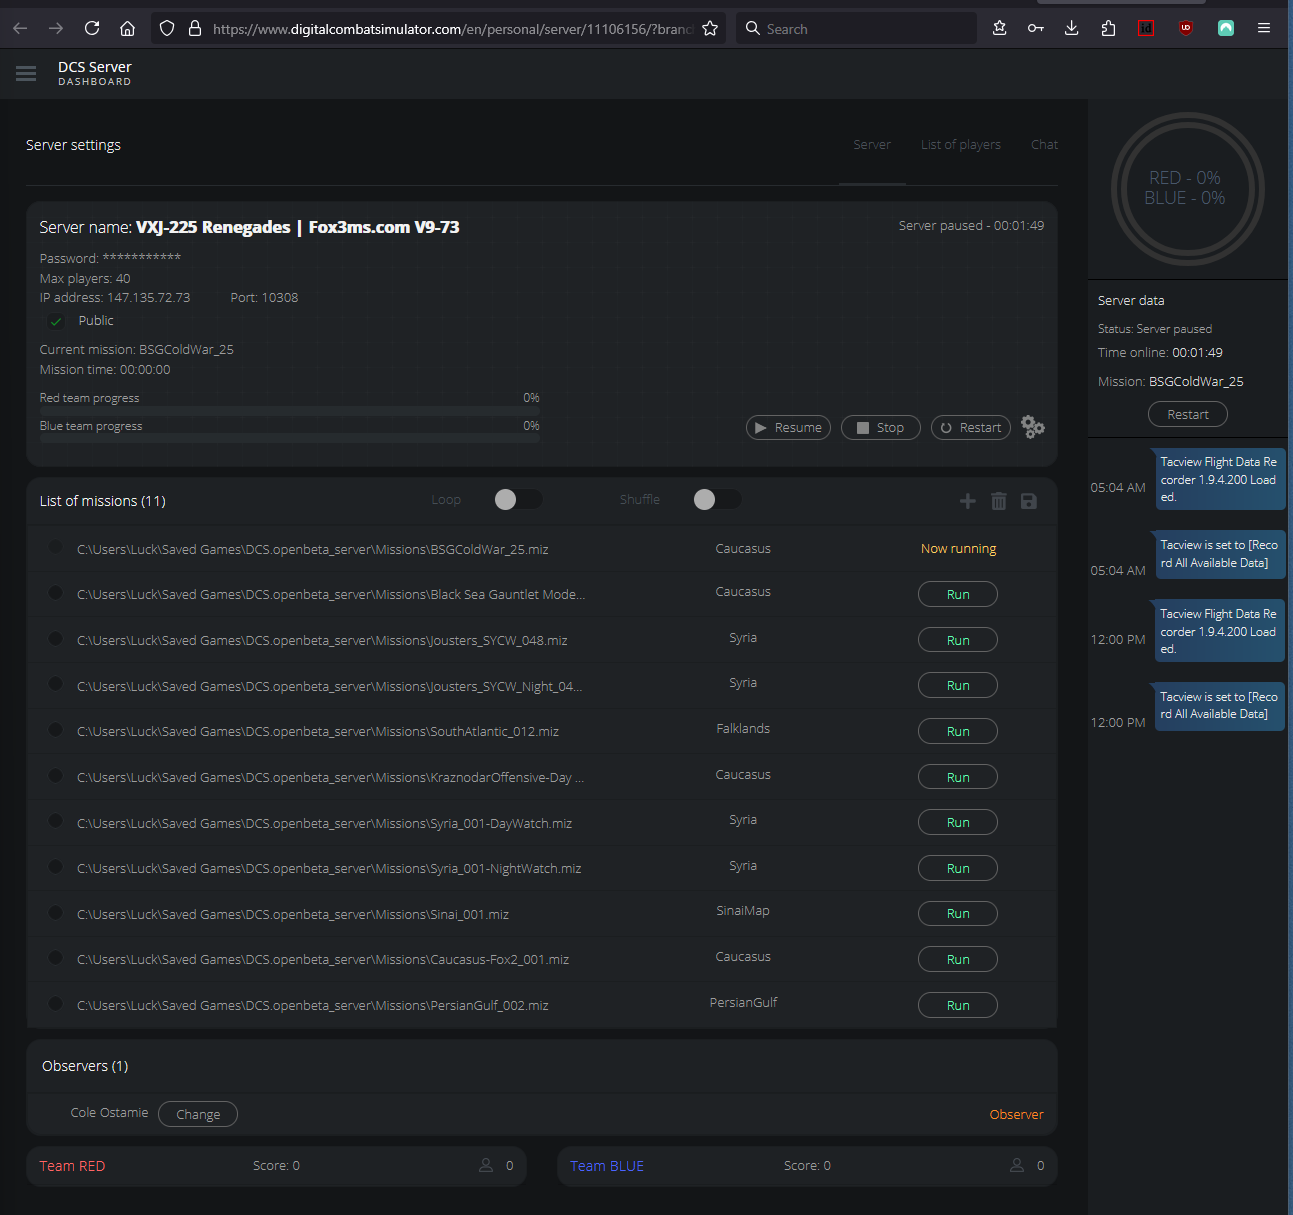The image size is (1293, 1215).
Task: Run the PersianGulf_002.miz mission
Action: click(958, 1005)
